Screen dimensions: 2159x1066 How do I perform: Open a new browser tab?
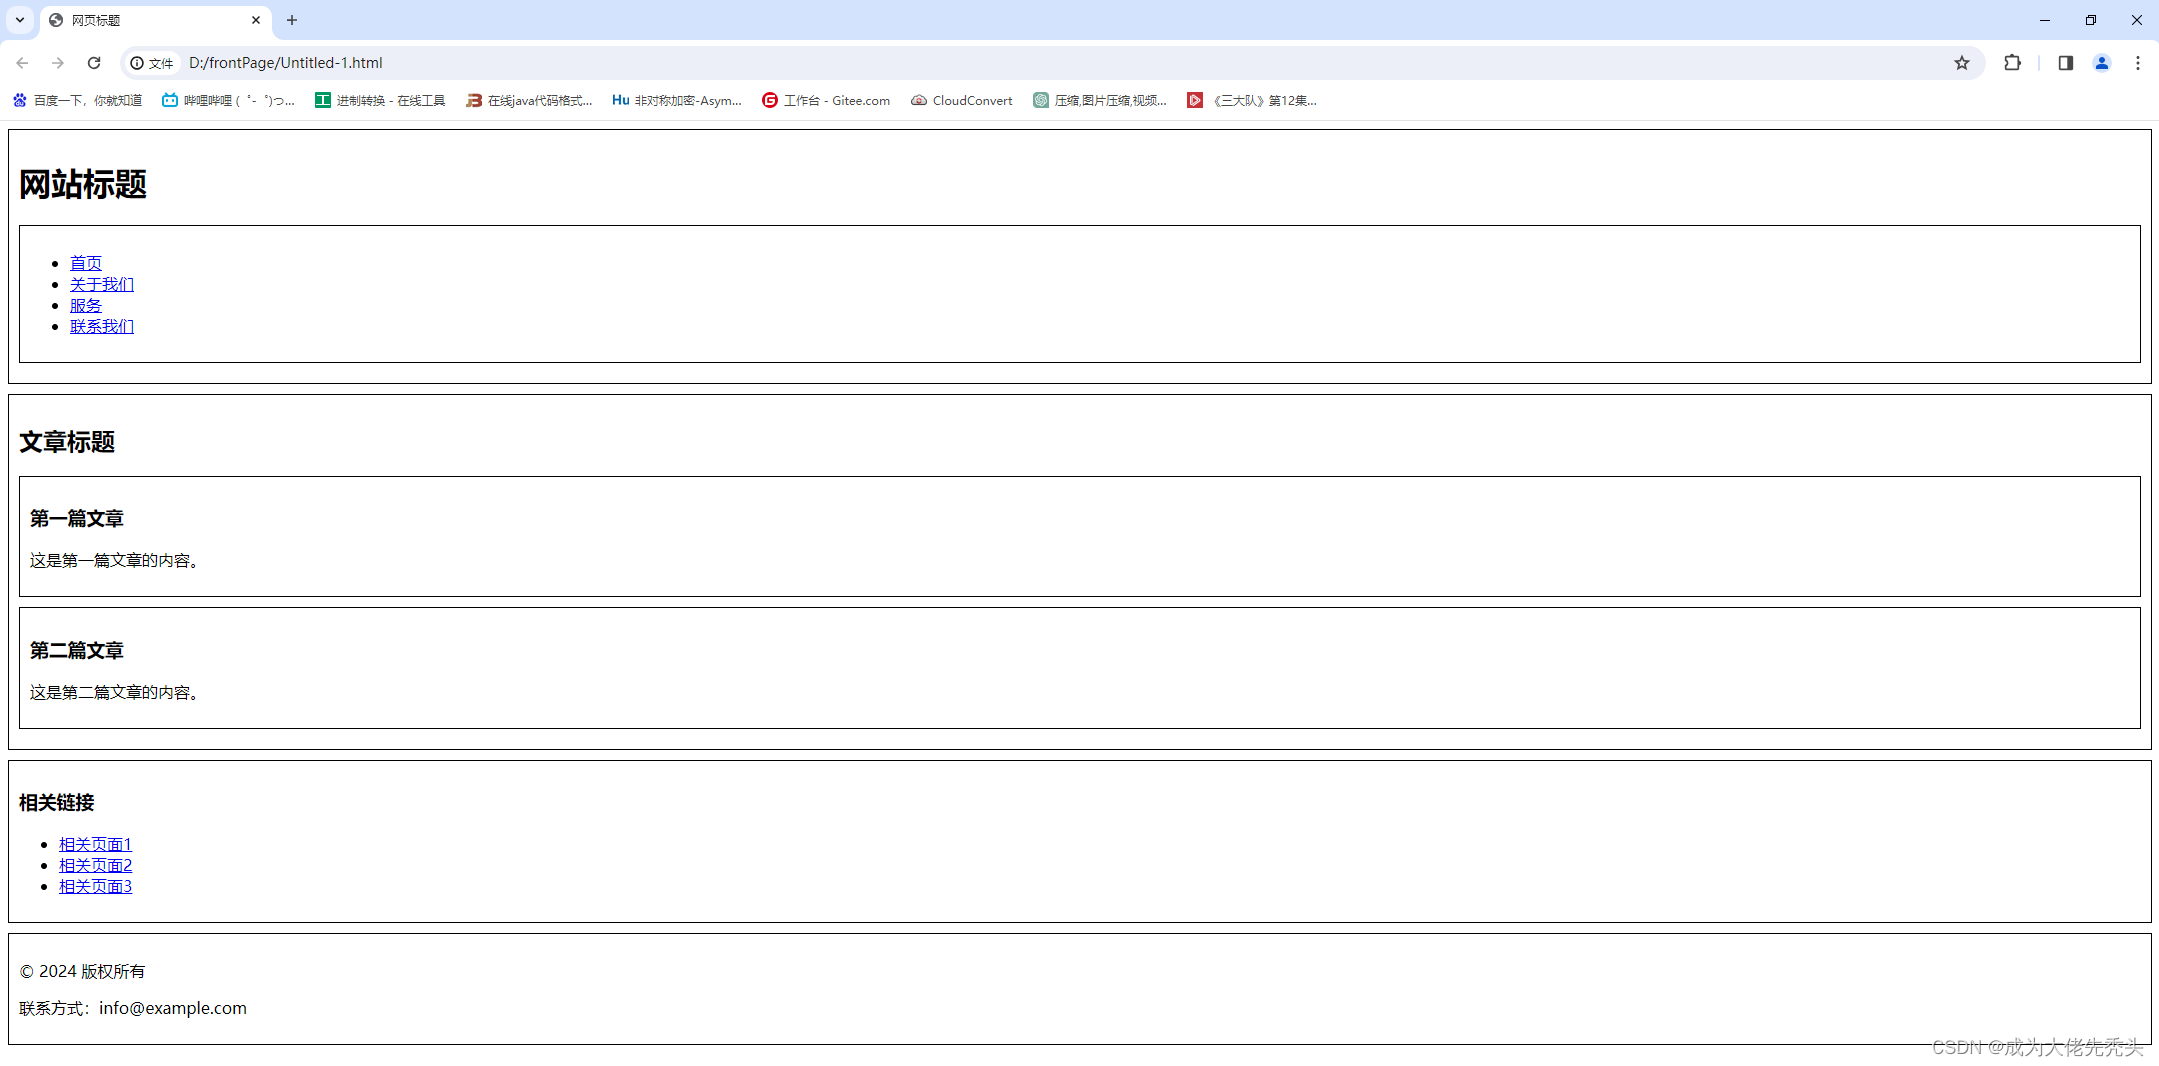[292, 20]
